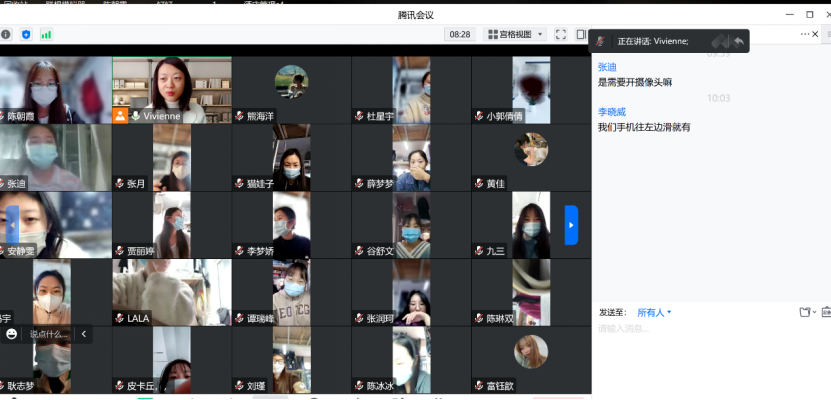Click the muted mic icon beside 黄佳
The image size is (831, 400).
coord(479,184)
